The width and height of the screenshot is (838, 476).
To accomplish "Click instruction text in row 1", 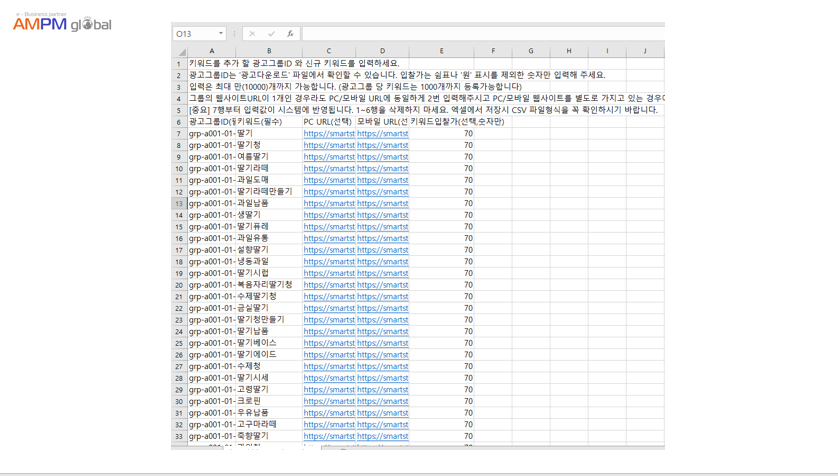I will (x=294, y=64).
